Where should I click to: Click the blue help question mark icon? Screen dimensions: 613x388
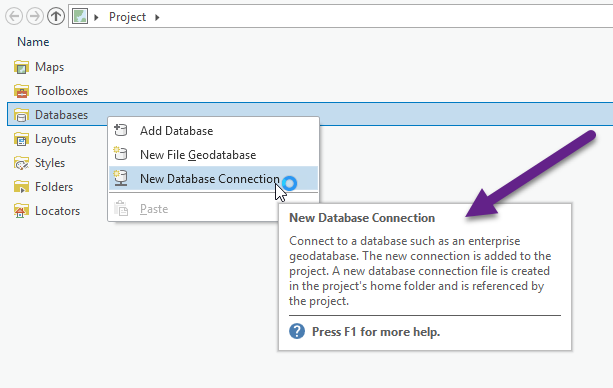[297, 331]
